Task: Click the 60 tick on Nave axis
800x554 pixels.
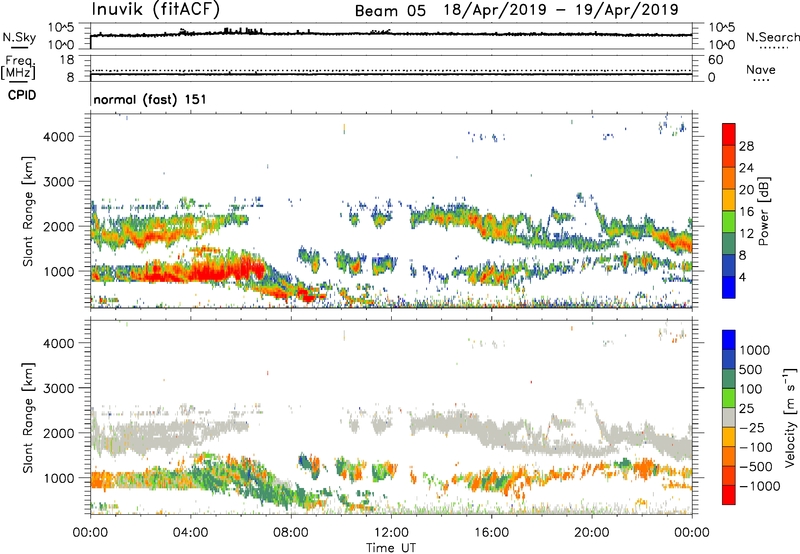Action: click(x=715, y=60)
